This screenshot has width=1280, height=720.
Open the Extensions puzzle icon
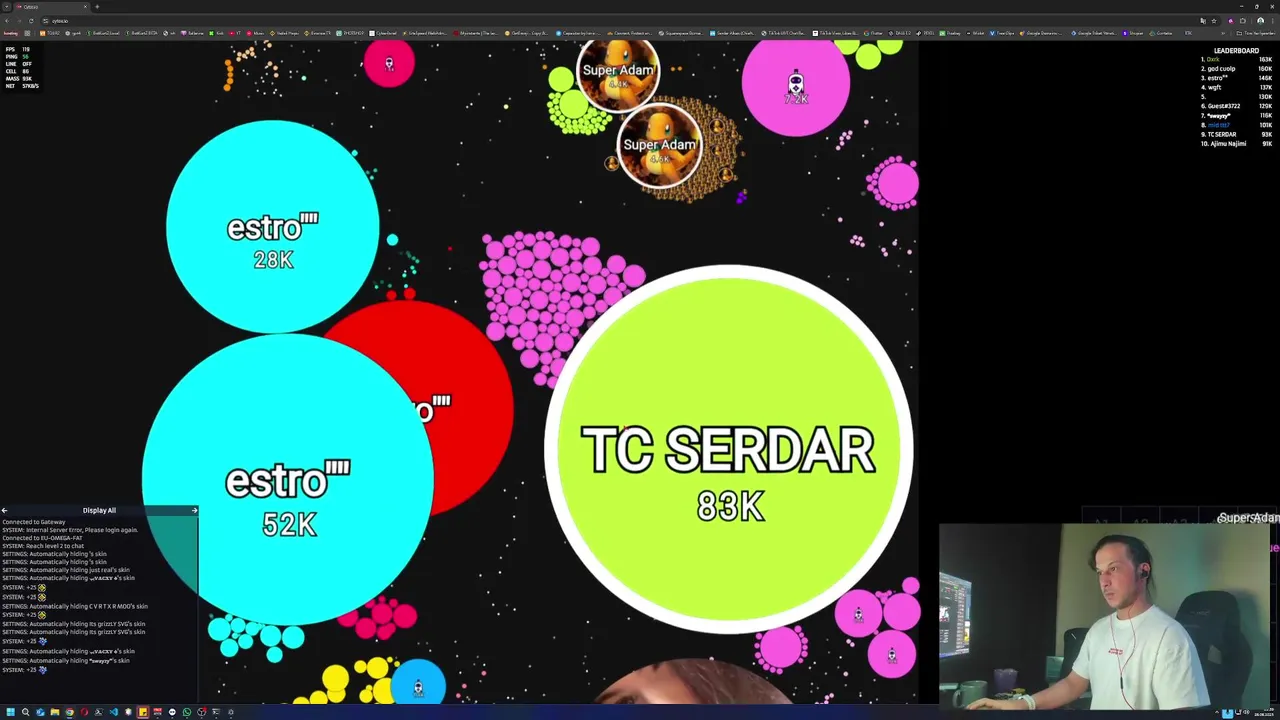point(1243,21)
